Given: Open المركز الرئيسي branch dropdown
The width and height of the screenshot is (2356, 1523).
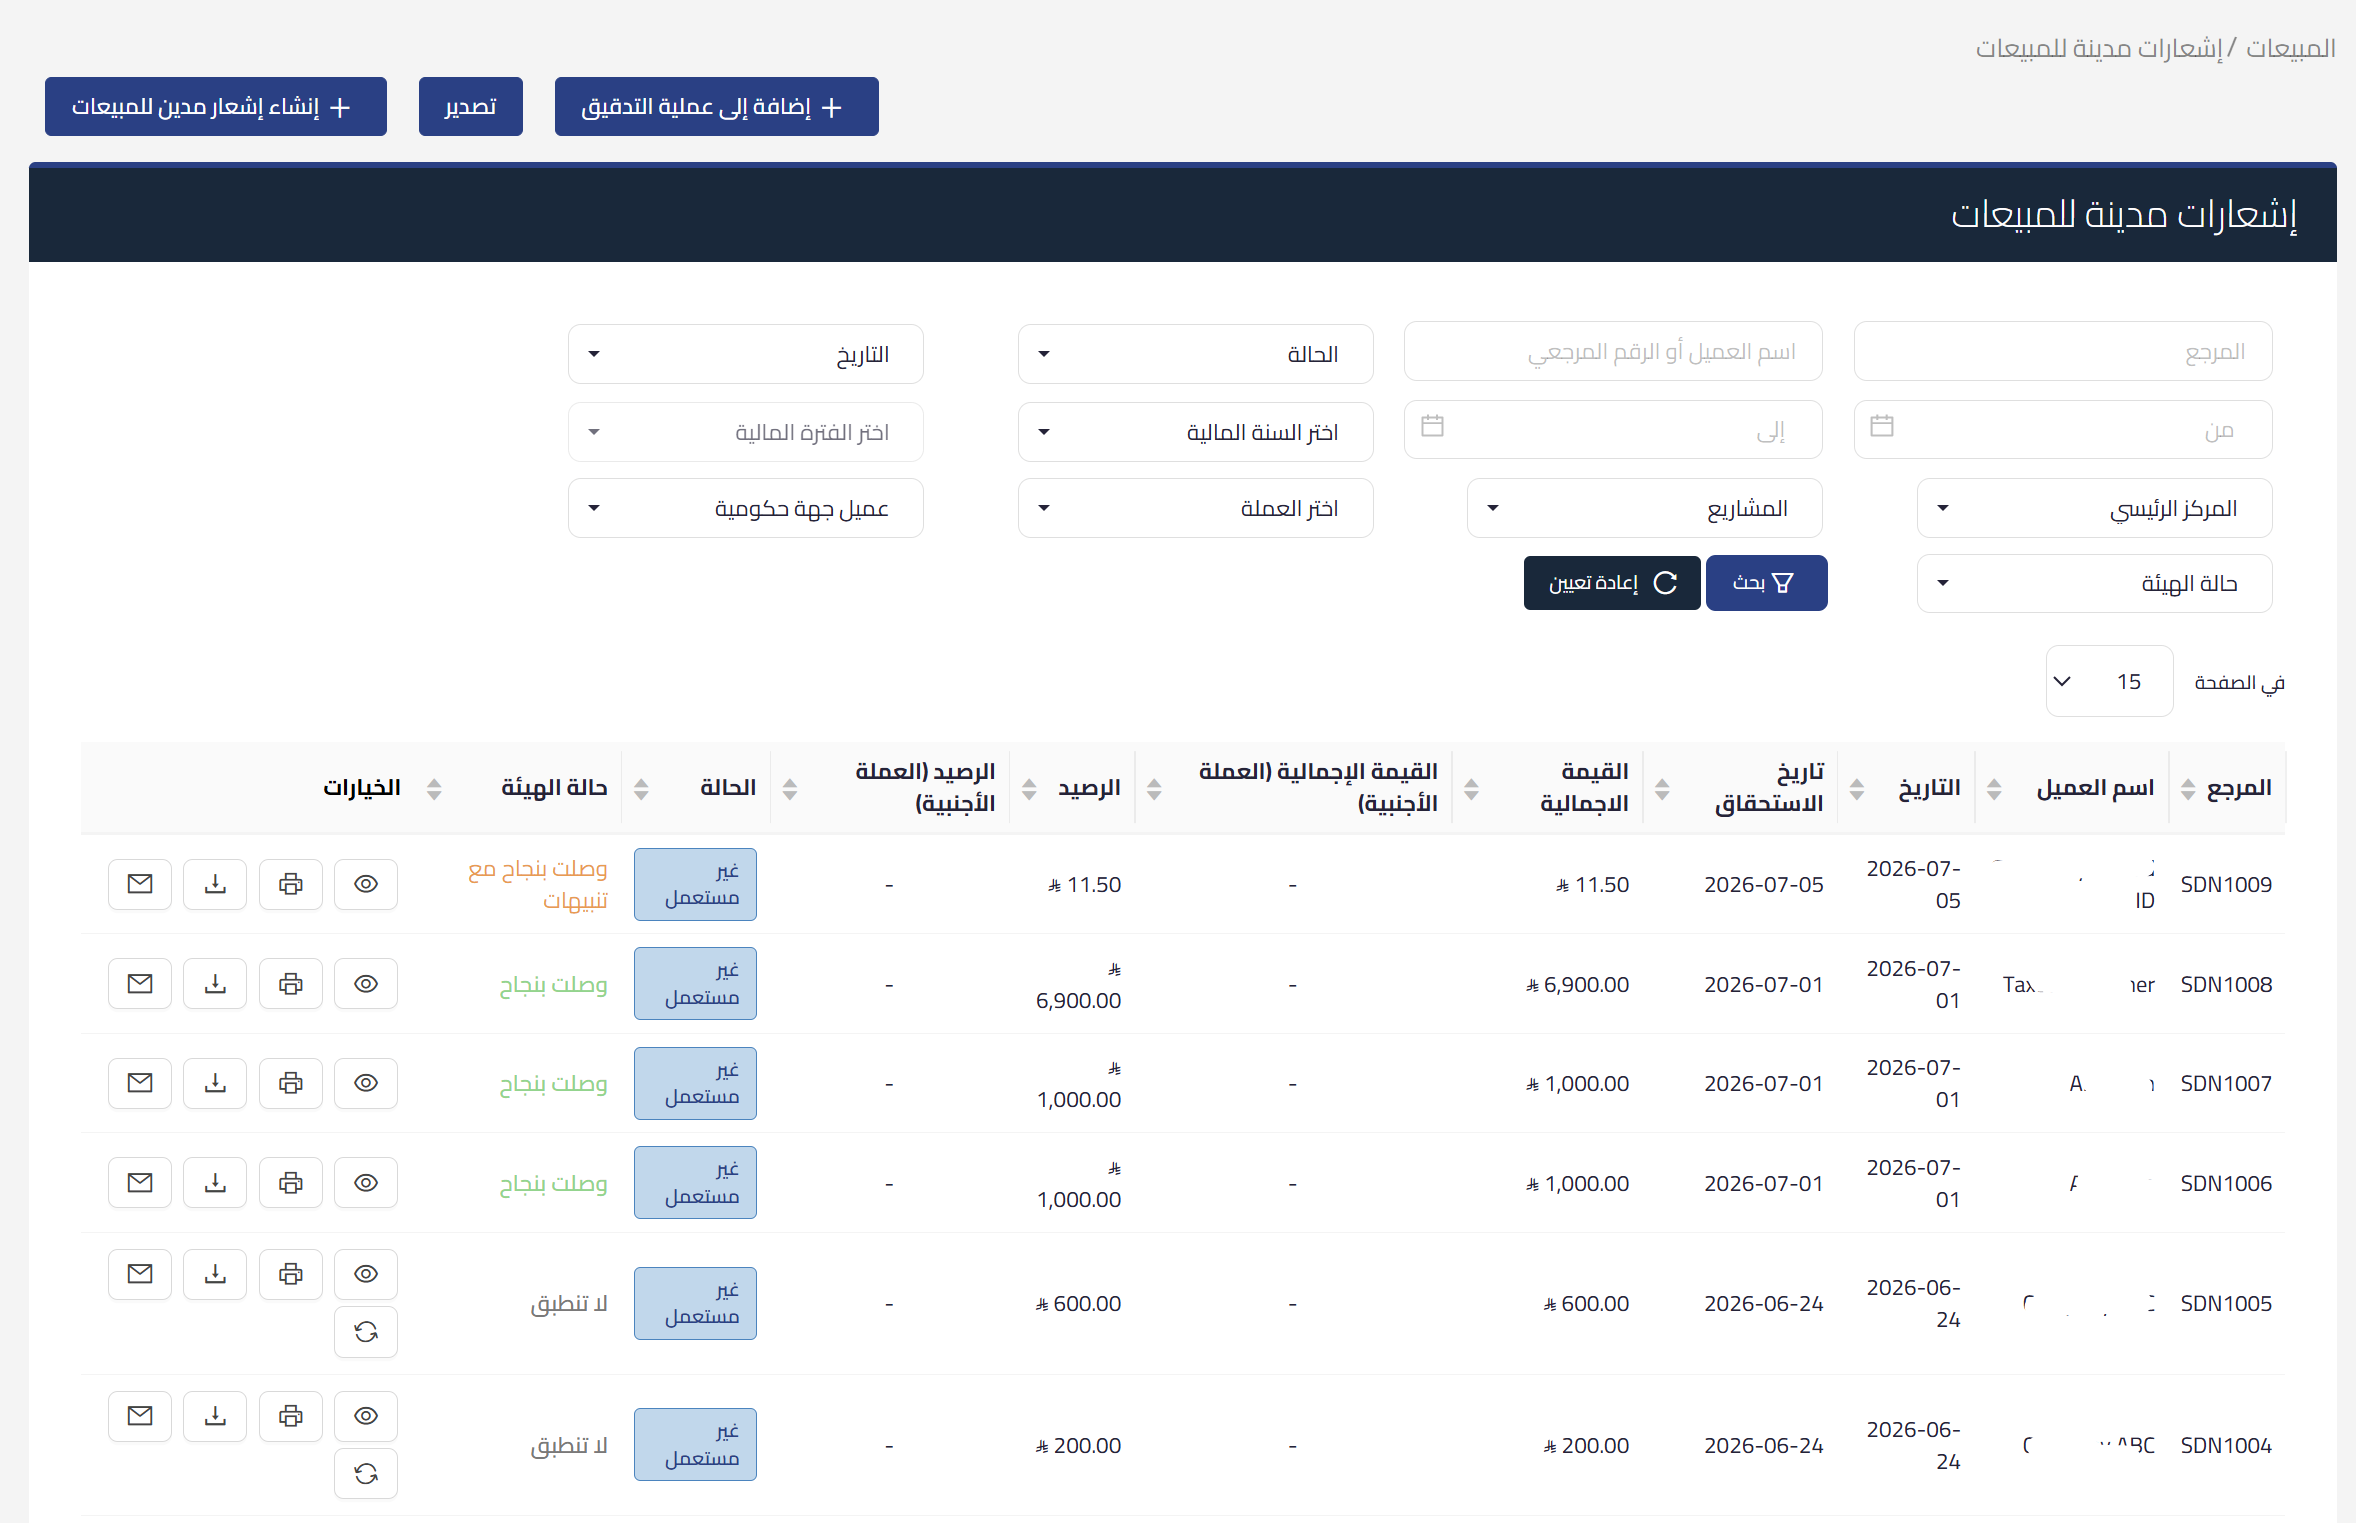Looking at the screenshot, I should click(x=2094, y=508).
